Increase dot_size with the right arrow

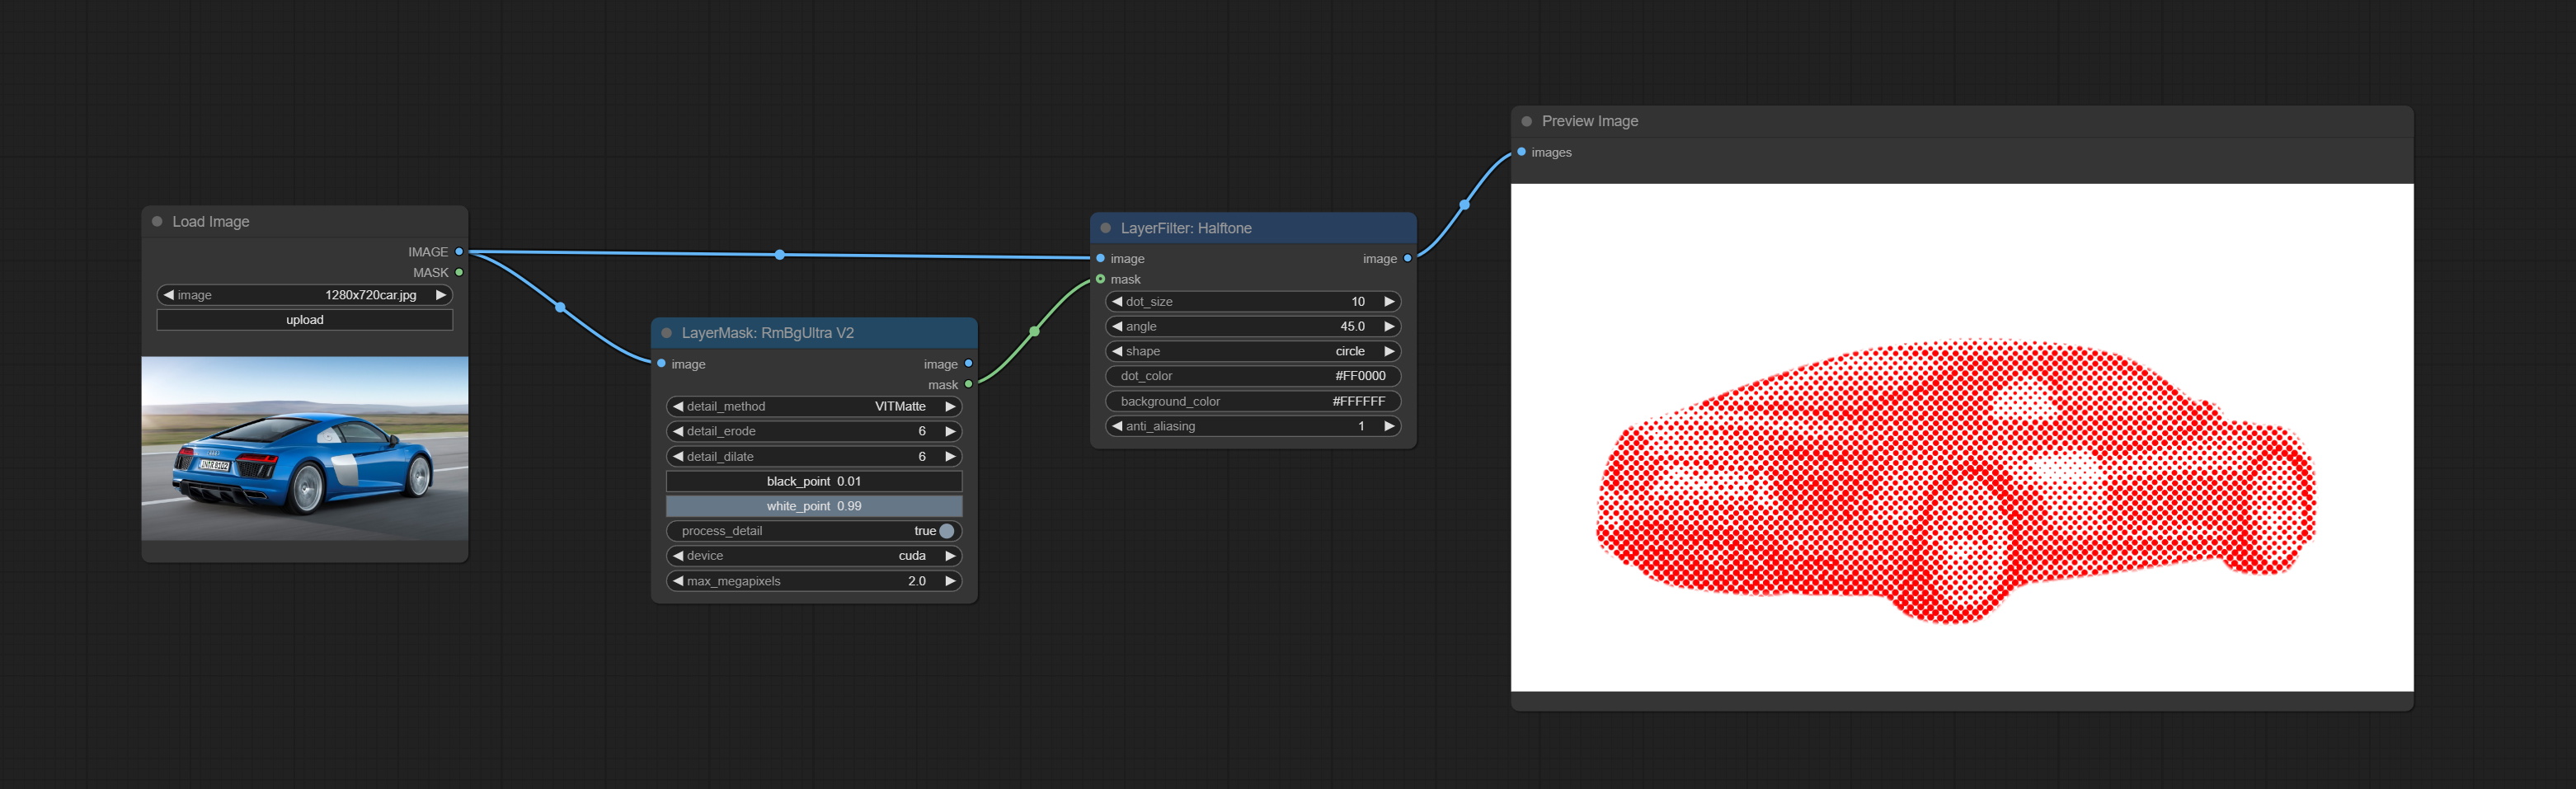coord(1389,301)
